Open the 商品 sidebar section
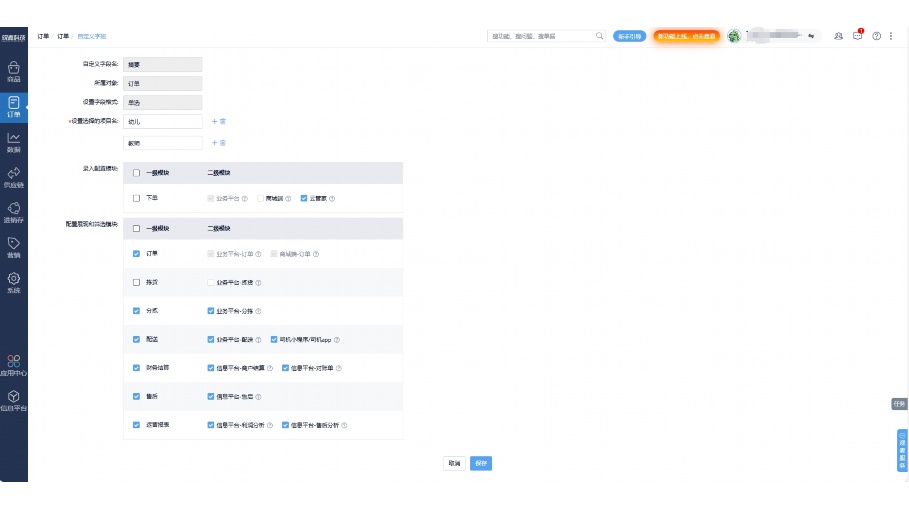This screenshot has height=509, width=909. tap(13, 72)
